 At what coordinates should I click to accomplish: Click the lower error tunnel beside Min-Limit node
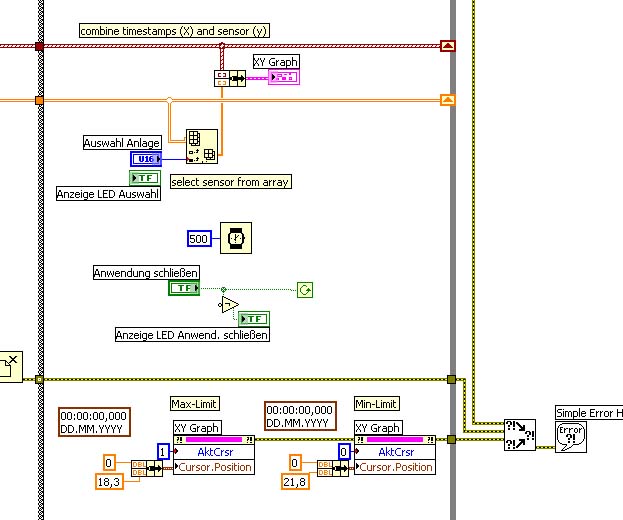tap(451, 439)
